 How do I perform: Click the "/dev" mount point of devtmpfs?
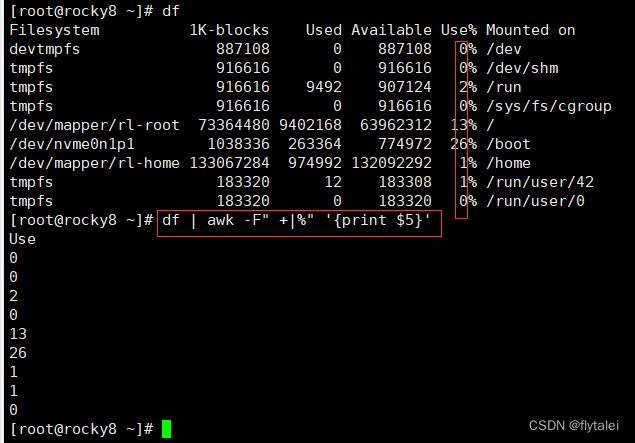point(503,49)
